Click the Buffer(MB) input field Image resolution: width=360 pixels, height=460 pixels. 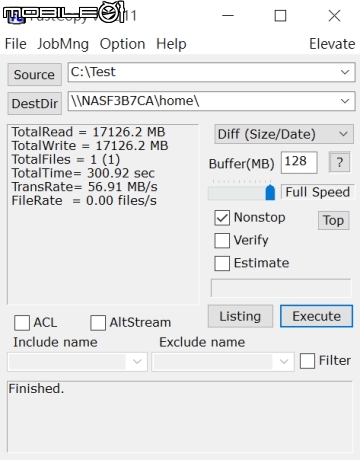click(x=299, y=162)
